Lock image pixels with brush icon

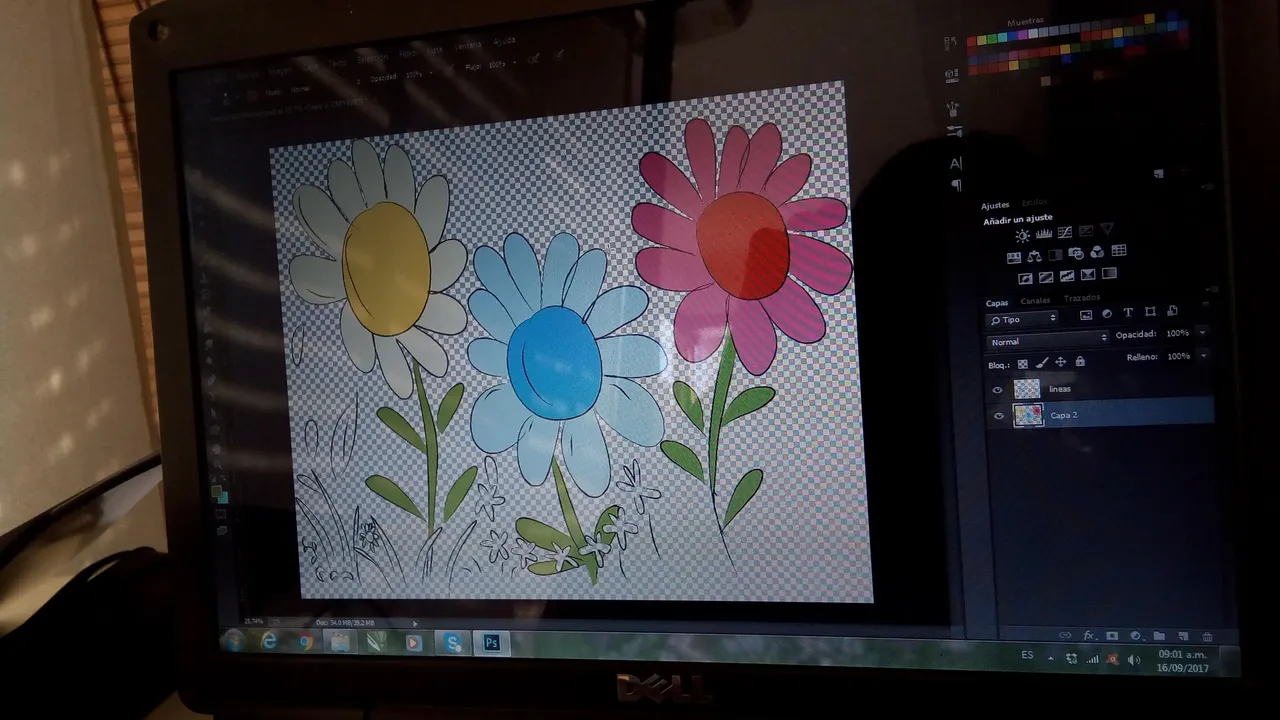[x=1042, y=363]
